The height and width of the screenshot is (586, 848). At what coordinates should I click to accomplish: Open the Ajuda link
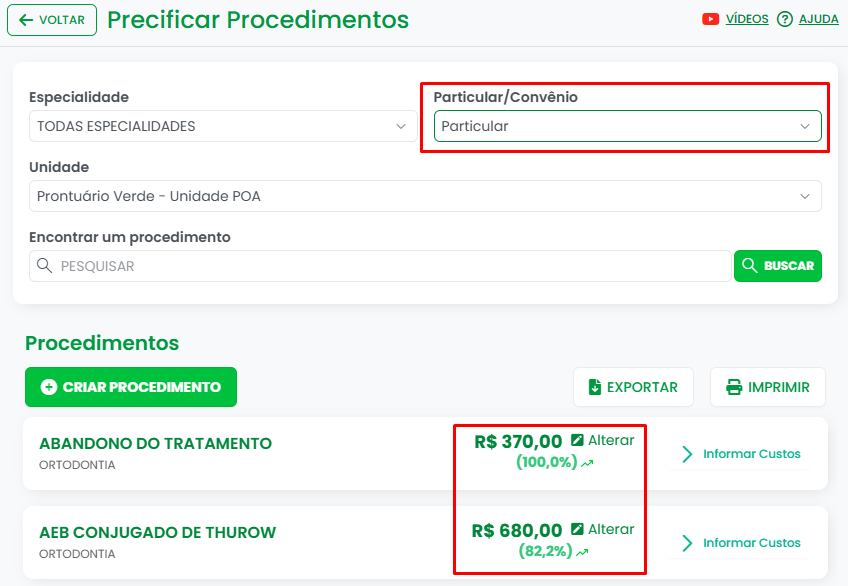(x=818, y=19)
